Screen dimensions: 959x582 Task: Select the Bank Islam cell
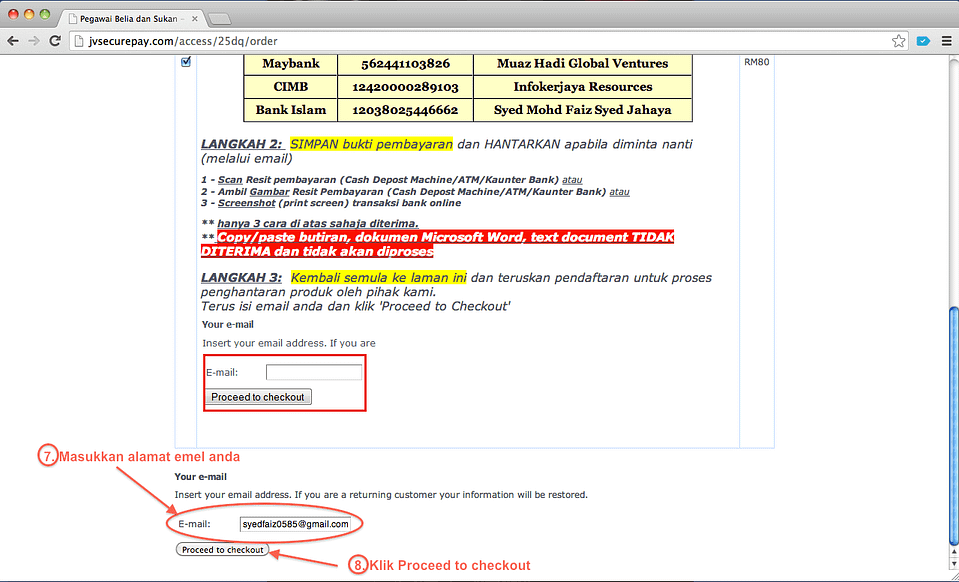291,110
